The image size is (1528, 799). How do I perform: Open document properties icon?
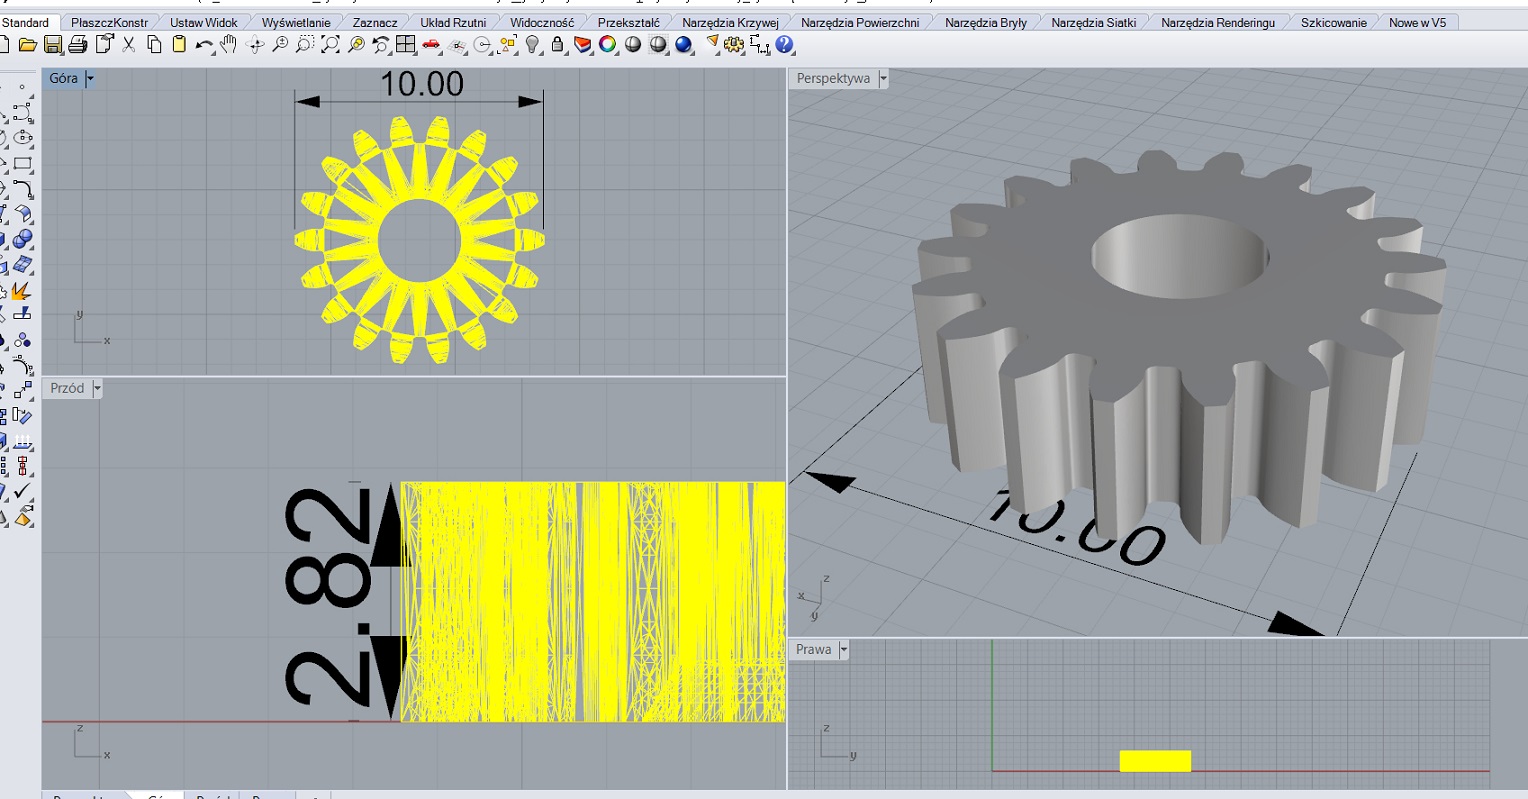click(x=104, y=44)
